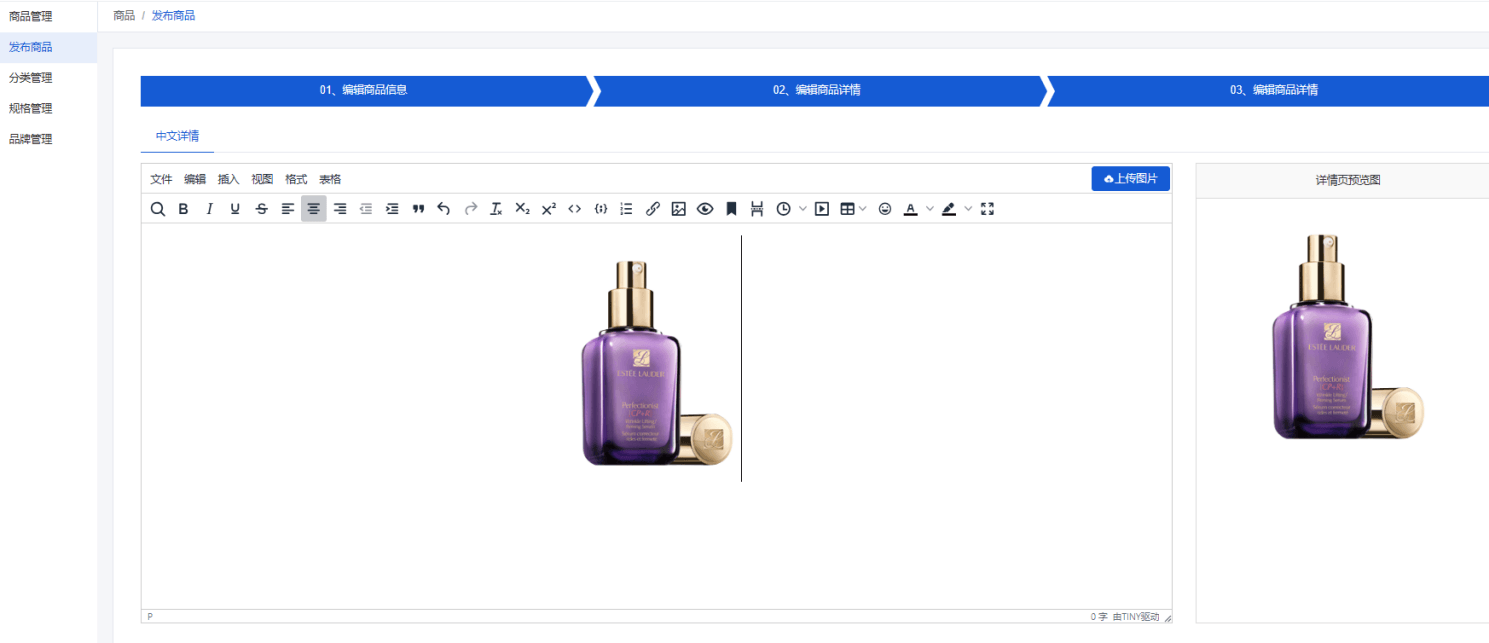1489x643 pixels.
Task: Insert a blockquote
Action: tap(419, 209)
